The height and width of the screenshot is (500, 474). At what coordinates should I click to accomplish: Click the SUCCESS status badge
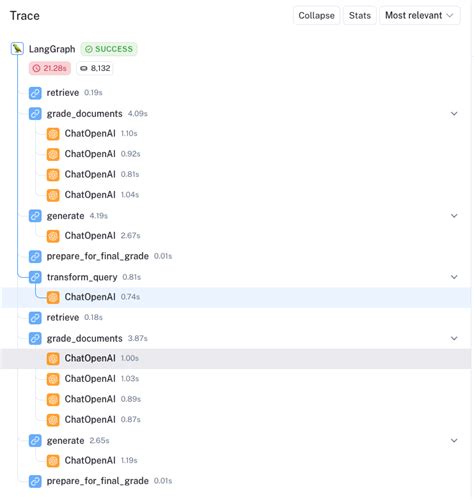click(109, 49)
